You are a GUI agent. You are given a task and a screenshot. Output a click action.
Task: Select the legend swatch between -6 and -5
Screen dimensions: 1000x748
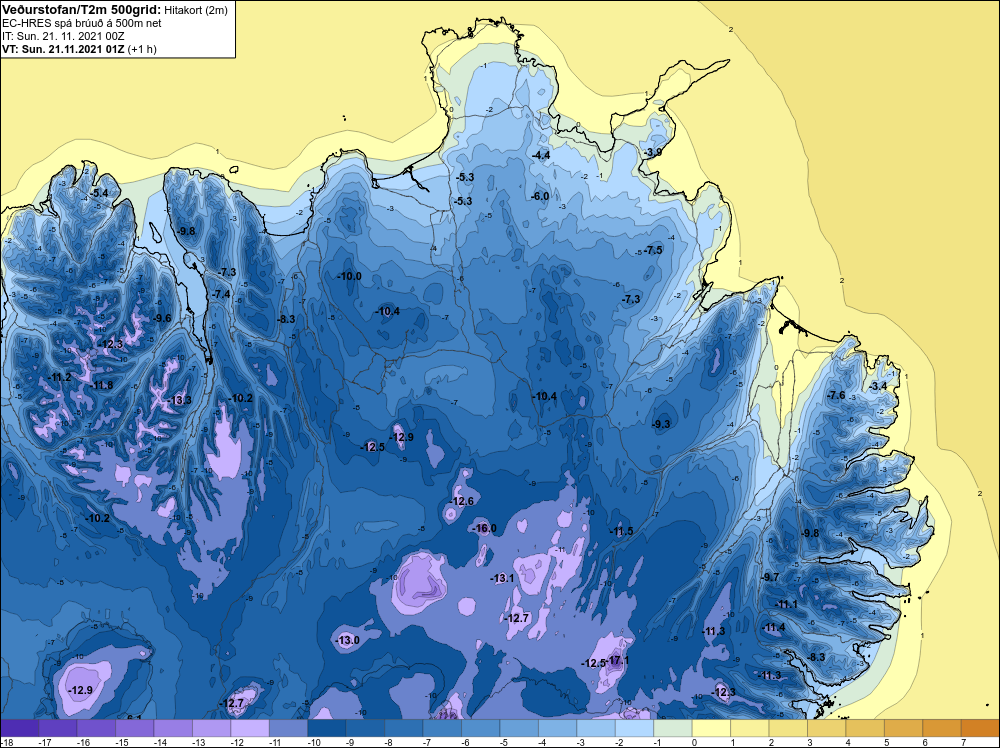tap(481, 728)
